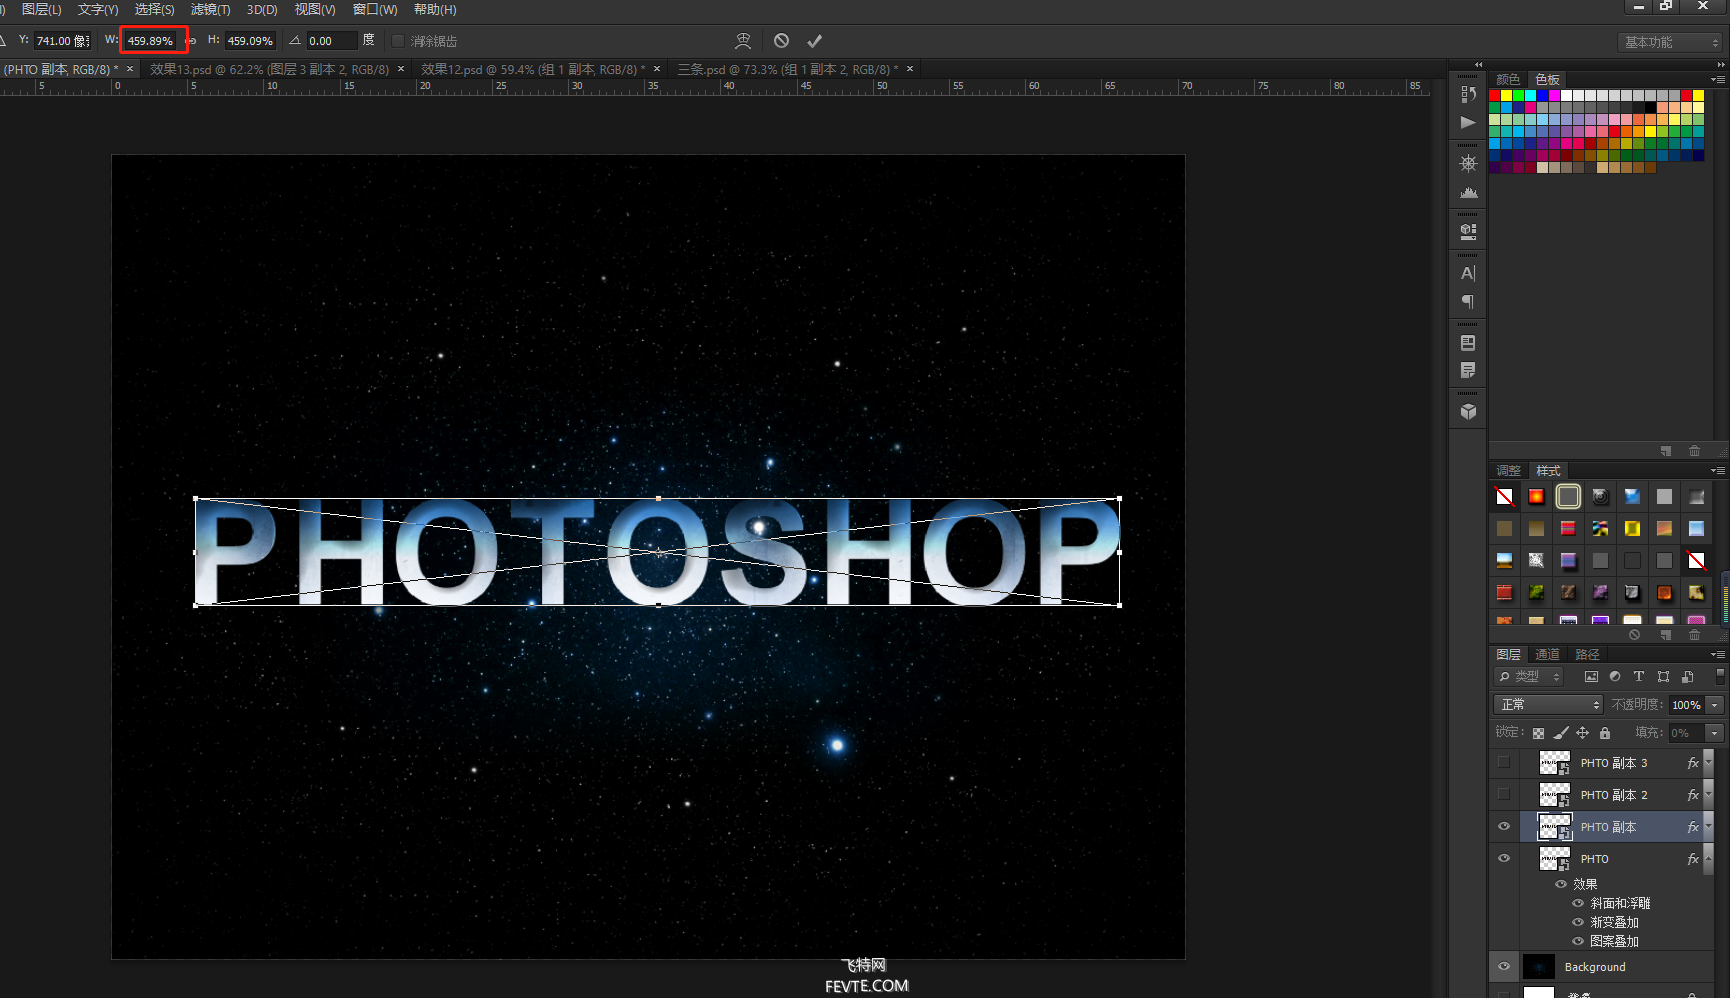Open the Paragraph panel icon
The height and width of the screenshot is (998, 1730).
pyautogui.click(x=1468, y=302)
